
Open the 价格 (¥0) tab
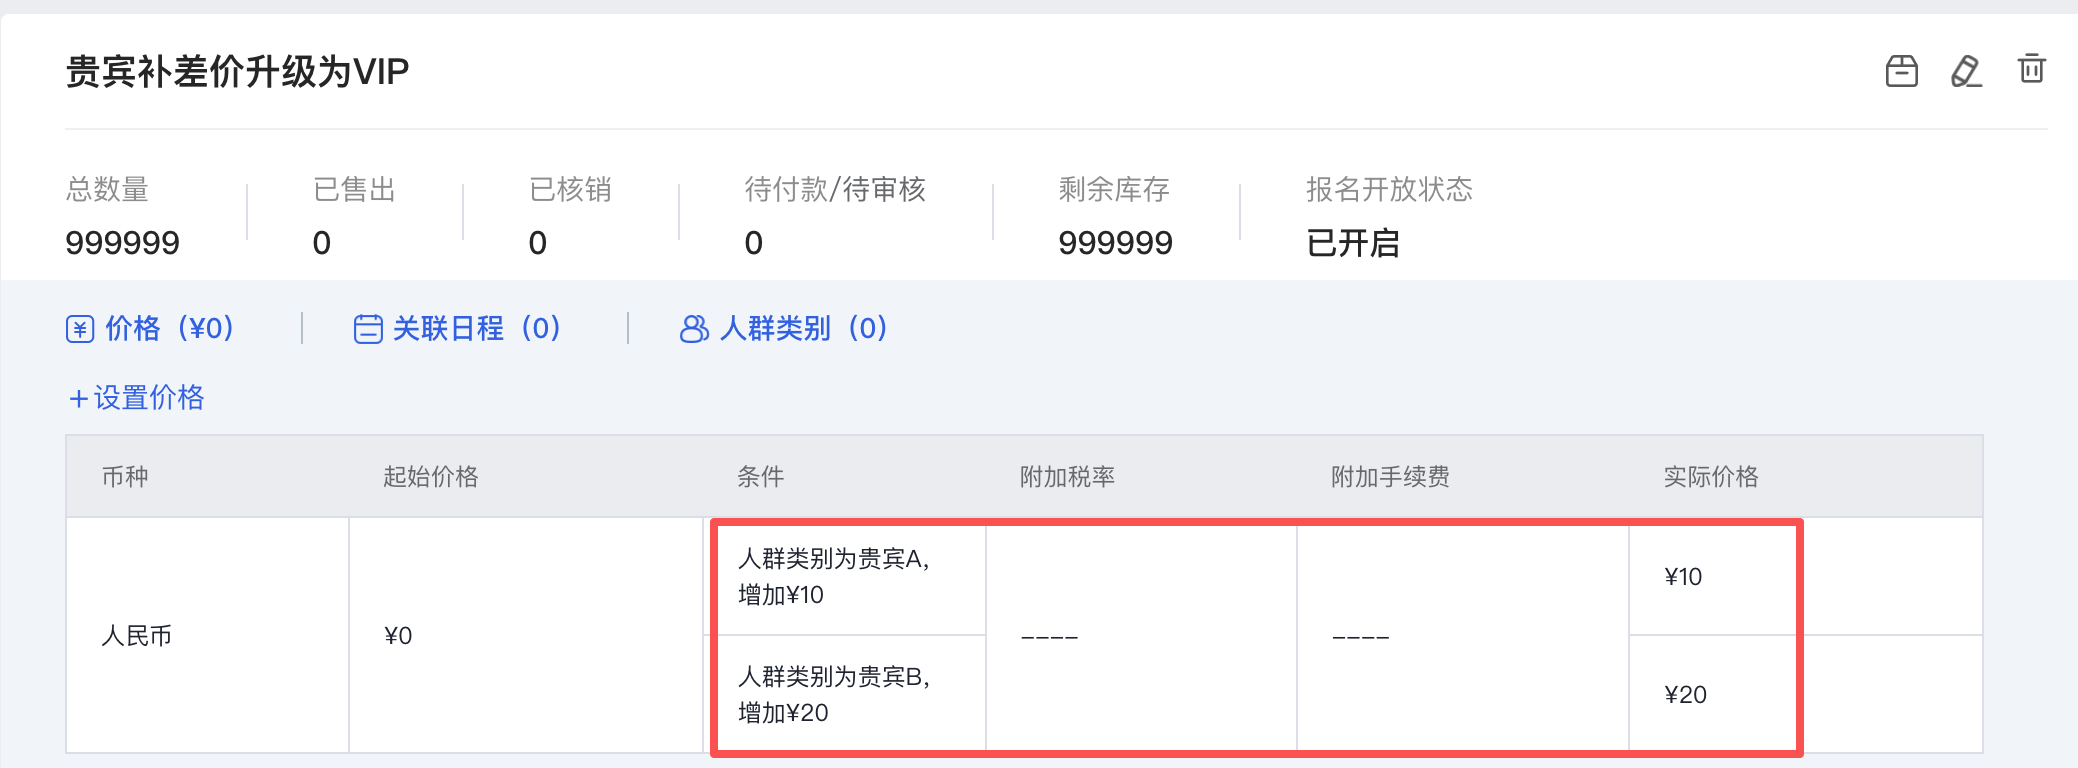(x=168, y=328)
